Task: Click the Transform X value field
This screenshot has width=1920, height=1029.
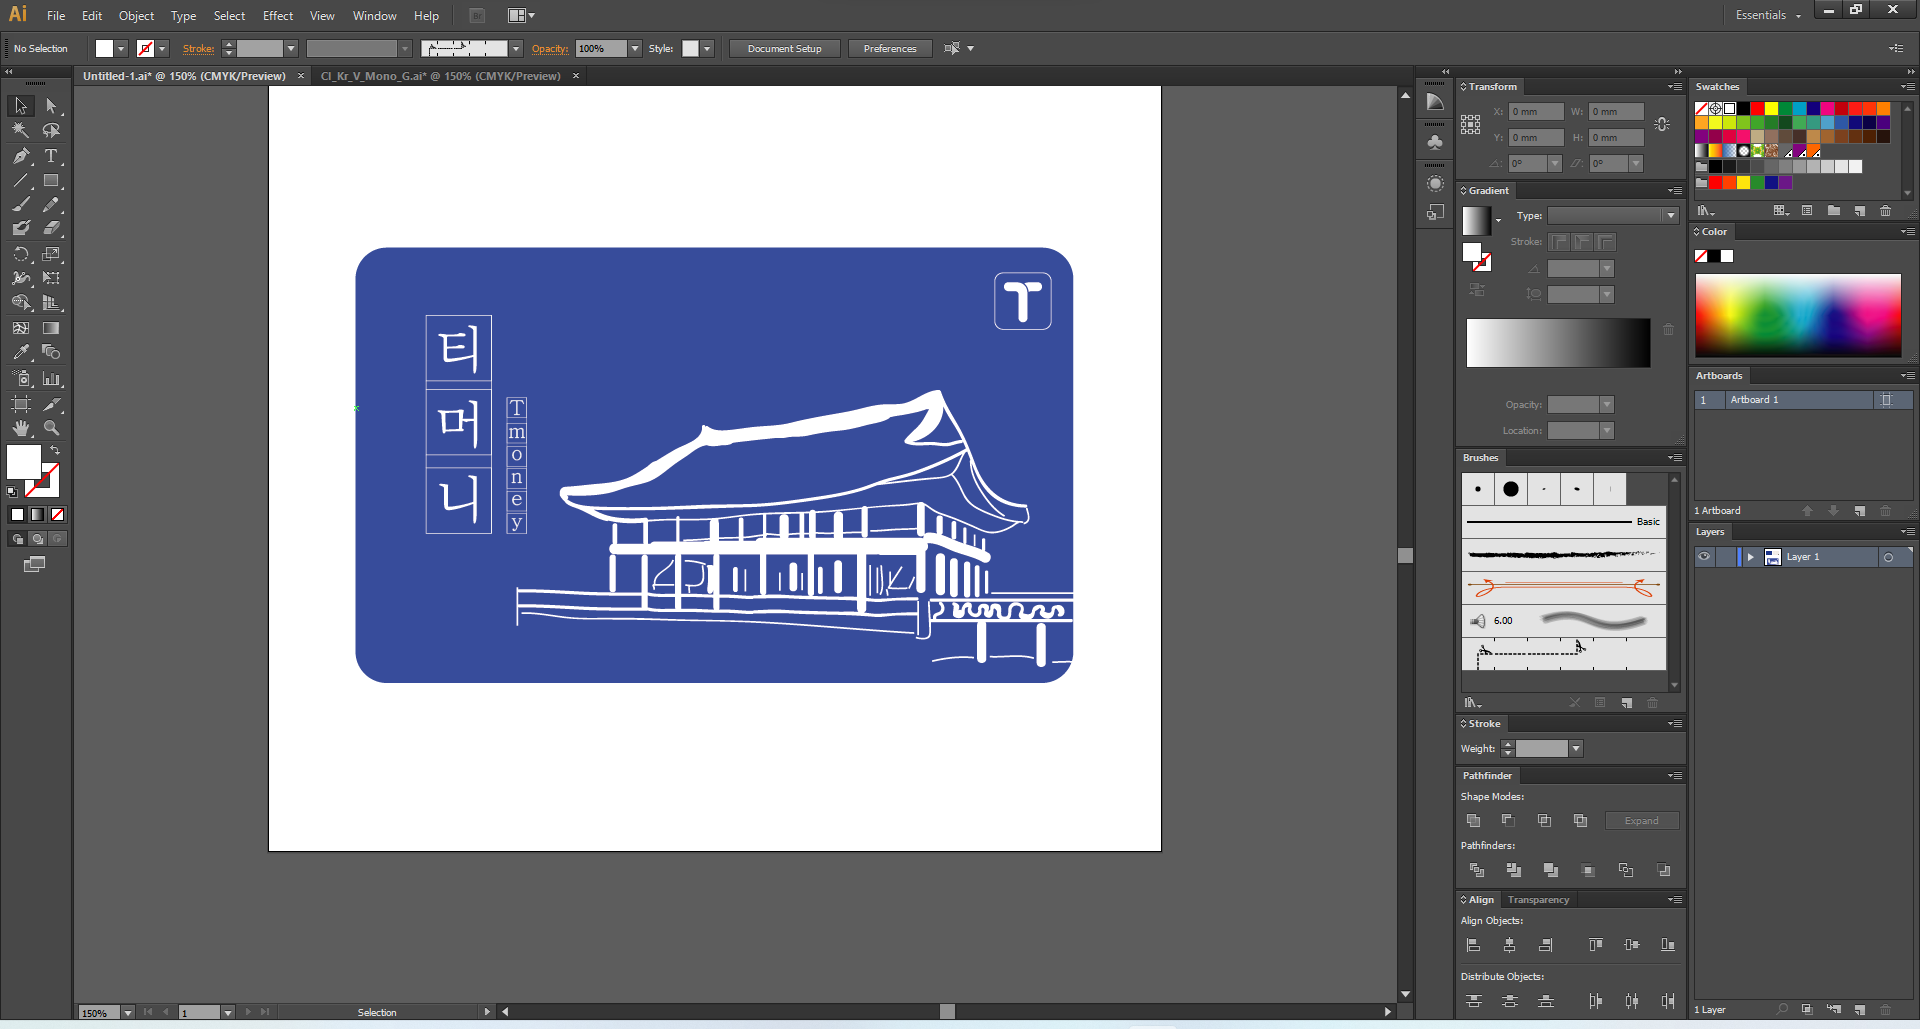Action: tap(1537, 112)
